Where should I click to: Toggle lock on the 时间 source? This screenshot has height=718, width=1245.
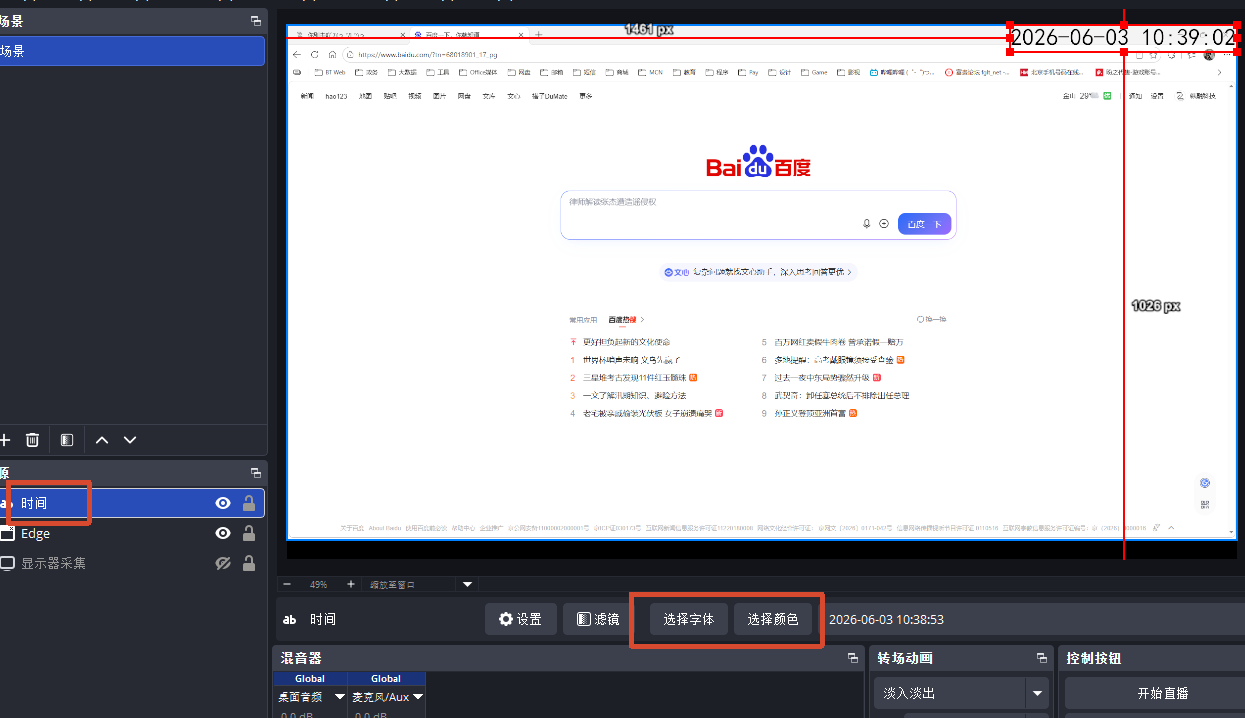pos(249,504)
